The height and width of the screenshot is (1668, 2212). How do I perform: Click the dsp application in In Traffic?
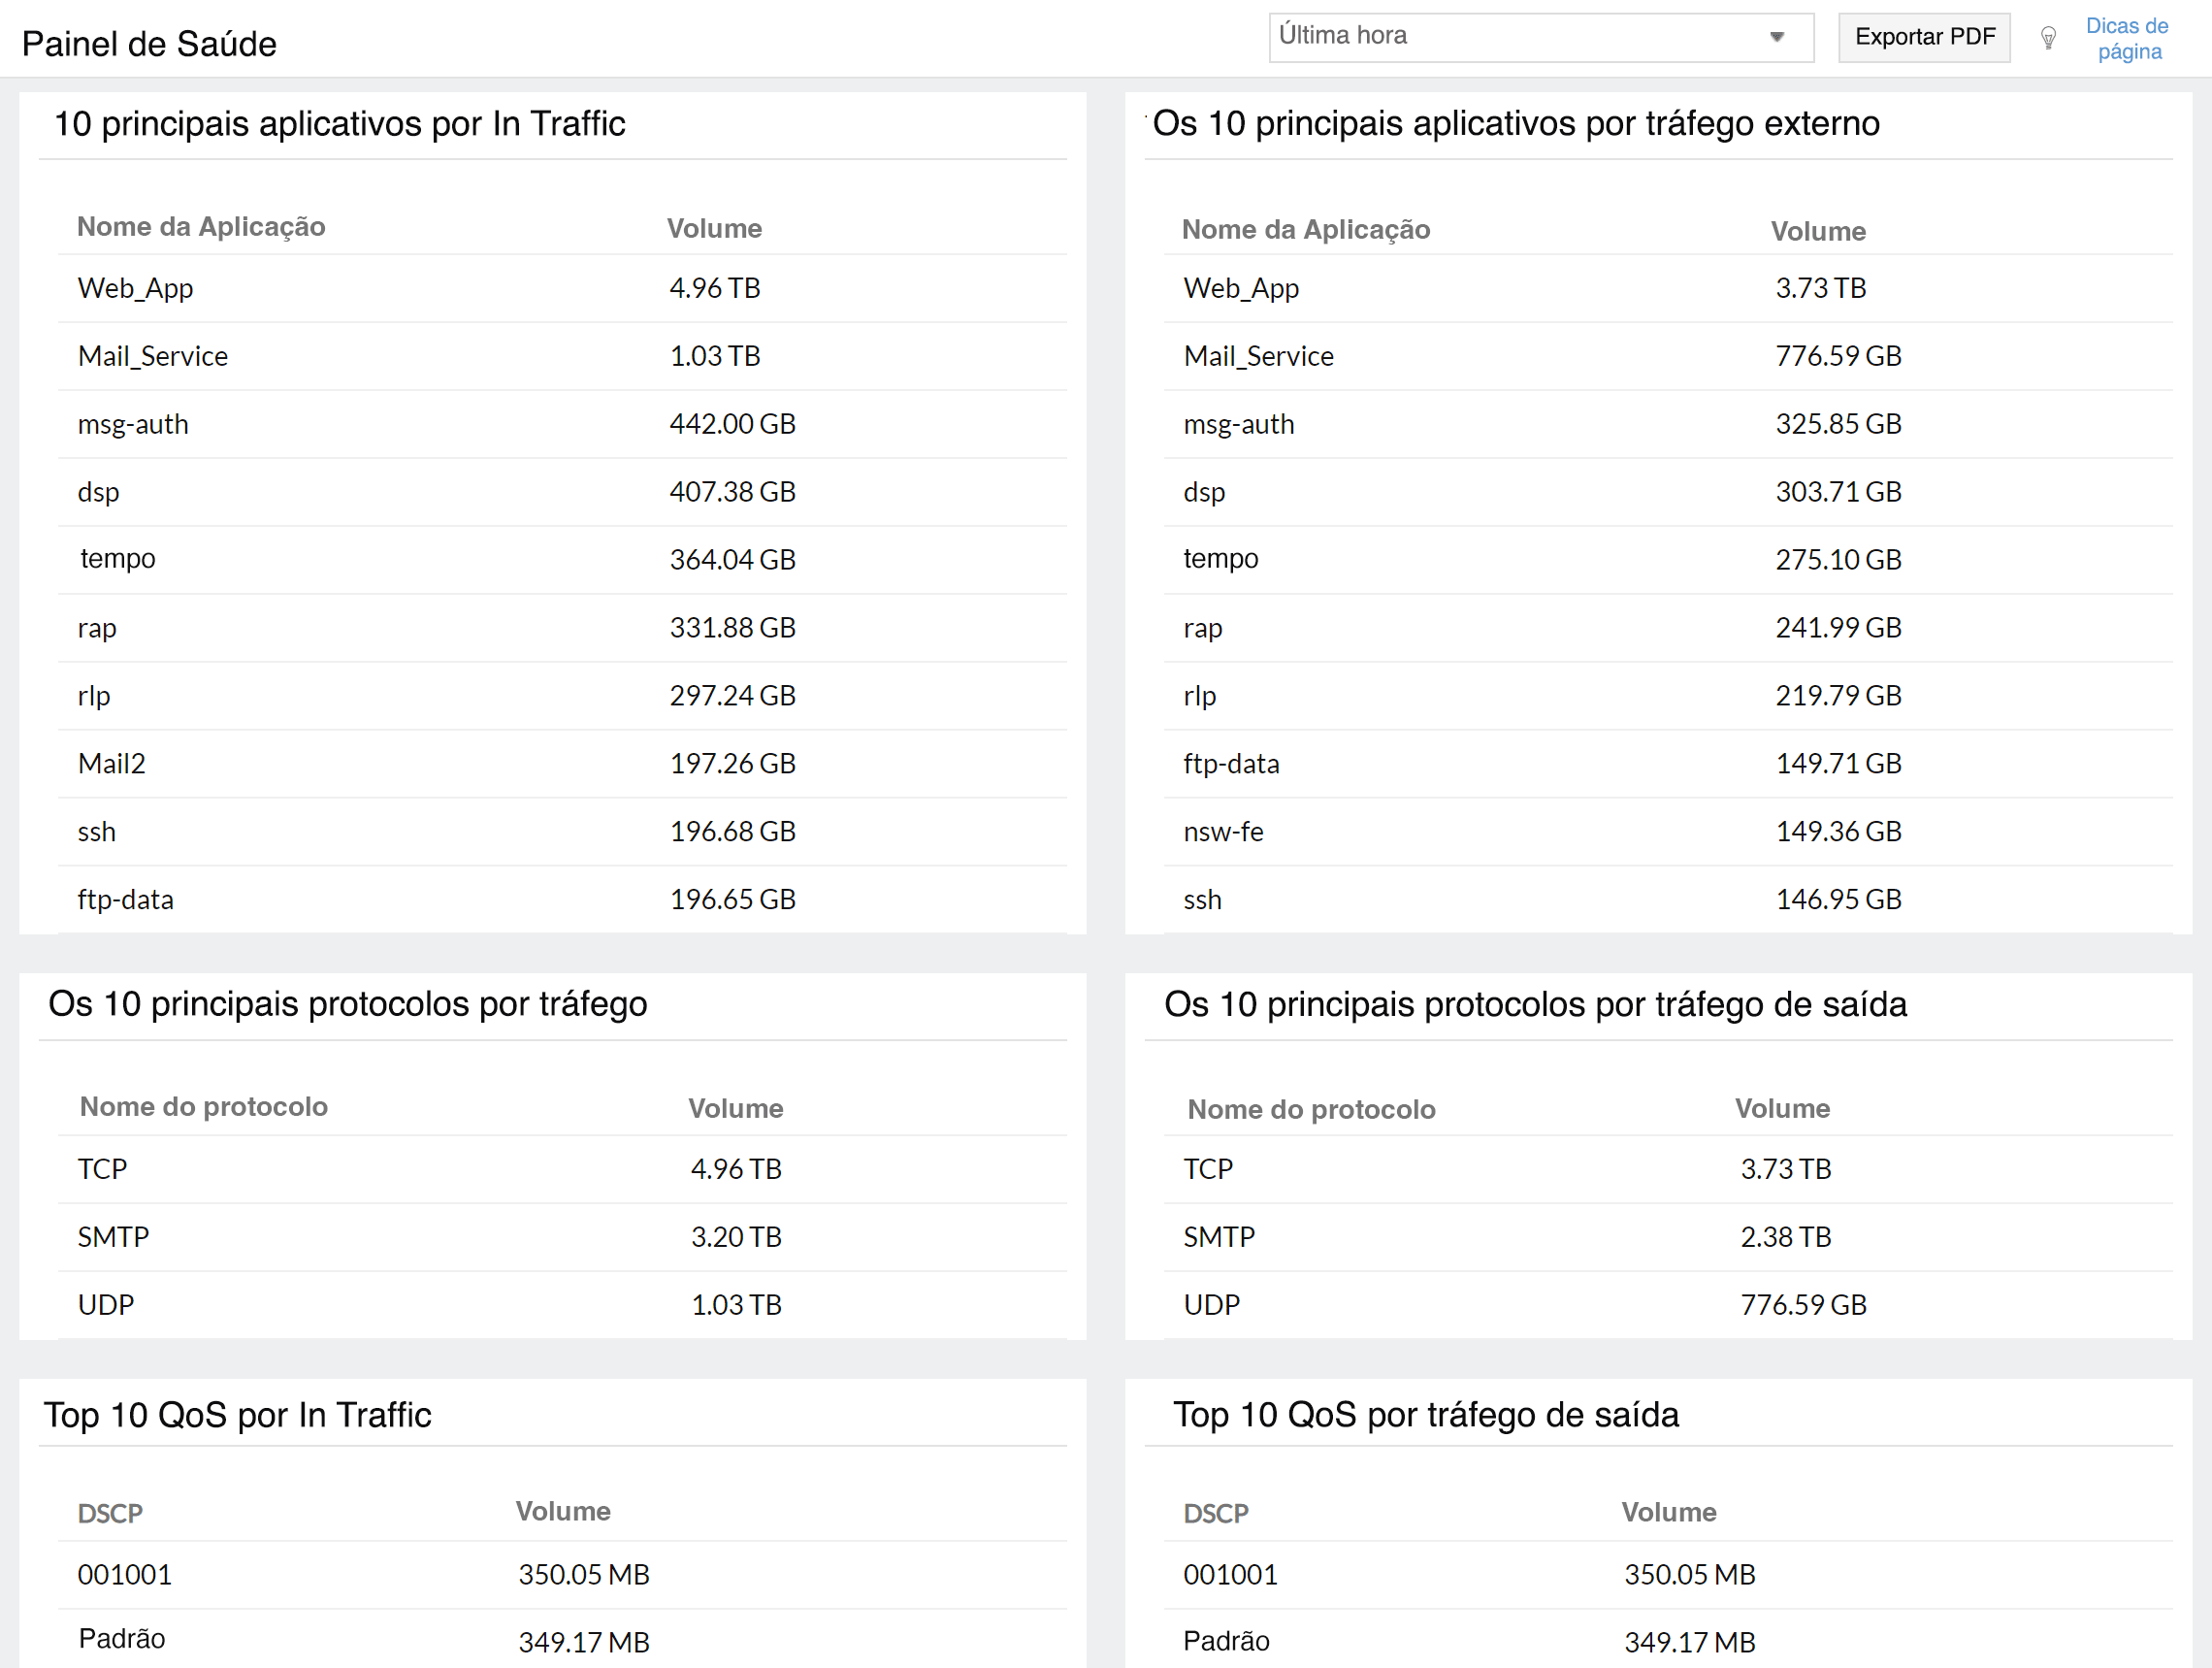(98, 491)
